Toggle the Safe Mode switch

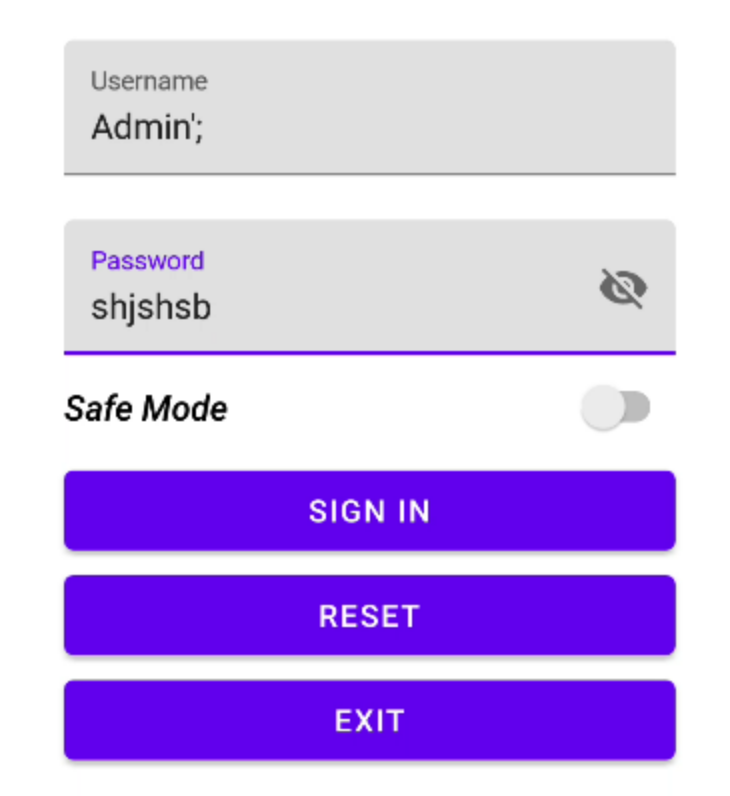pos(616,408)
